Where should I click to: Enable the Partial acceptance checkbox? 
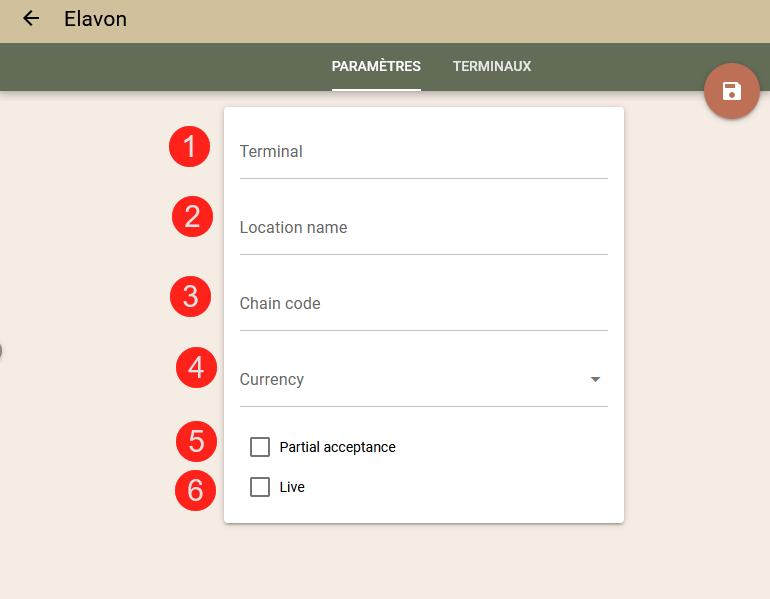(260, 447)
